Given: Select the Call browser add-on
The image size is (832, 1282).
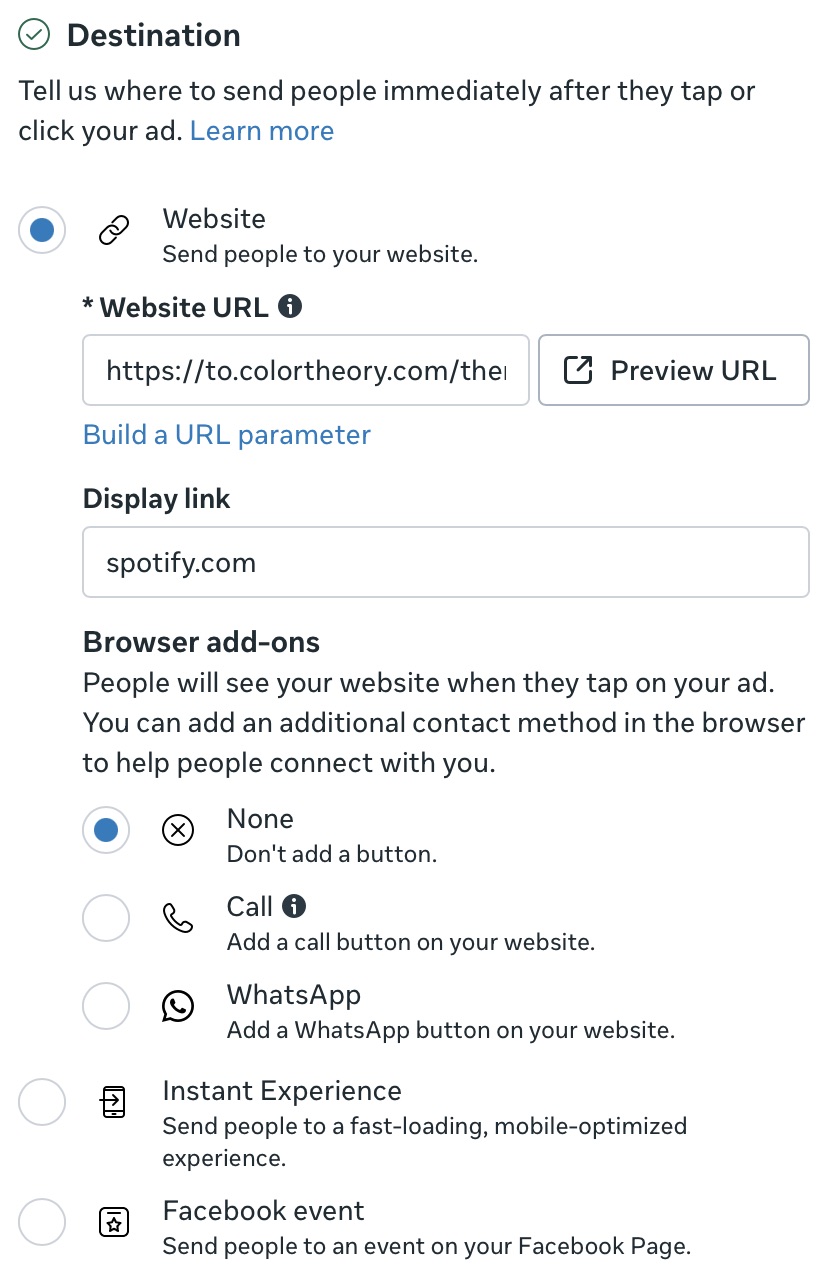Looking at the screenshot, I should pos(106,918).
